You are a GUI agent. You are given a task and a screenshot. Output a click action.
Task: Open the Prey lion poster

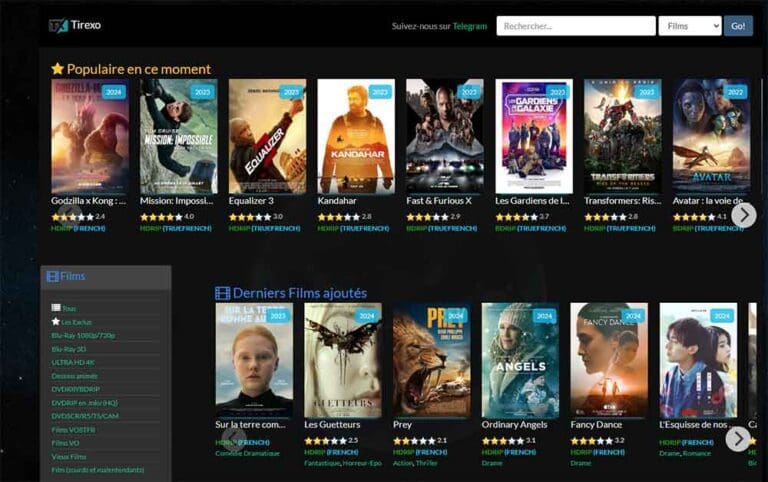pos(432,360)
